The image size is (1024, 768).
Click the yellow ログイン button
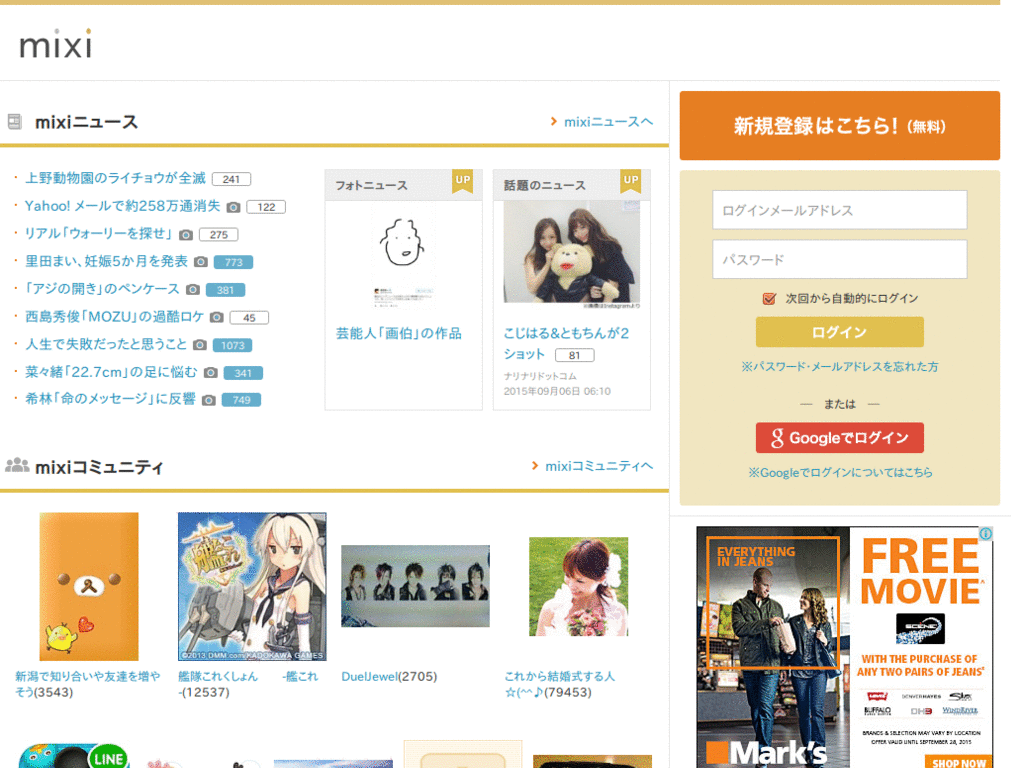click(x=840, y=332)
